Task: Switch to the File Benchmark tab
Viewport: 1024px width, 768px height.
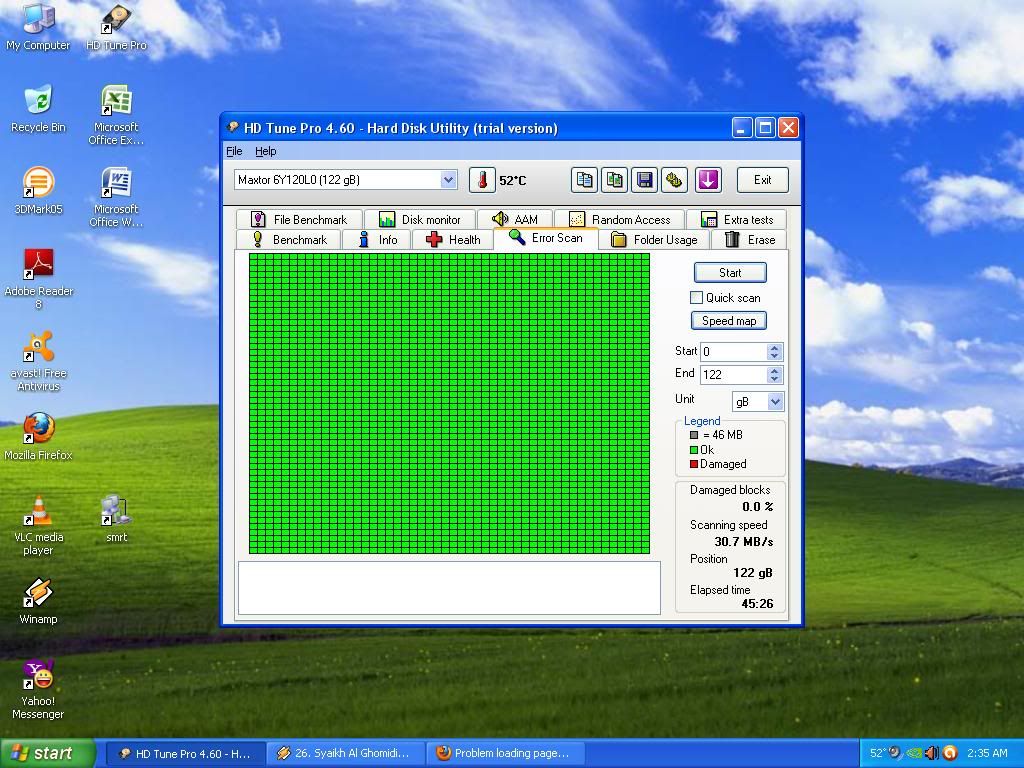Action: coord(298,219)
